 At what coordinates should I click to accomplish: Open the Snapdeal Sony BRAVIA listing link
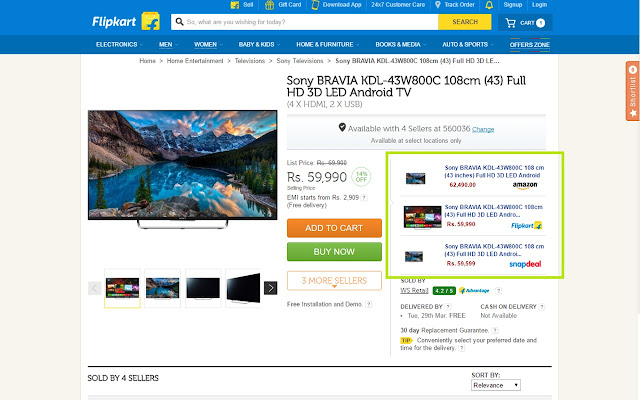[494, 250]
